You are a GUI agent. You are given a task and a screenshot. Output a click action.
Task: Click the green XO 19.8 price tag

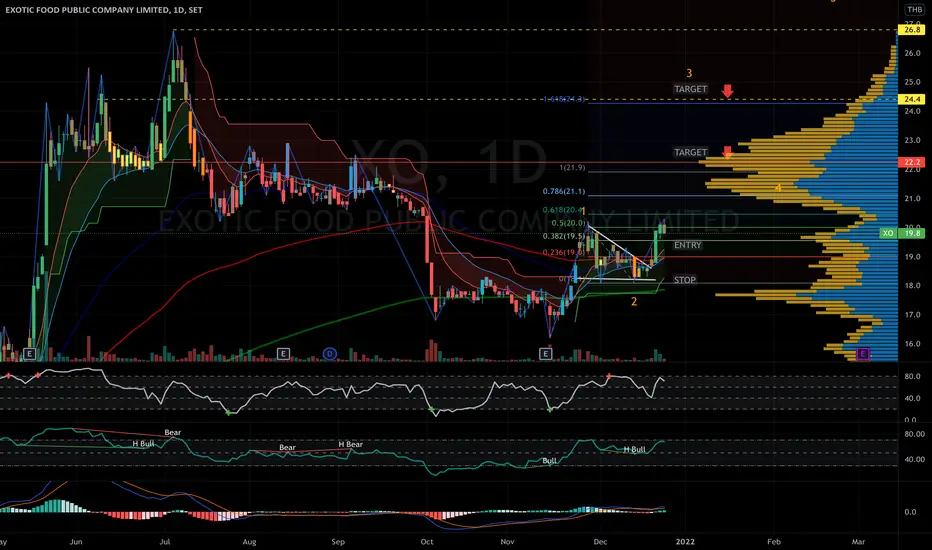[x=902, y=233]
